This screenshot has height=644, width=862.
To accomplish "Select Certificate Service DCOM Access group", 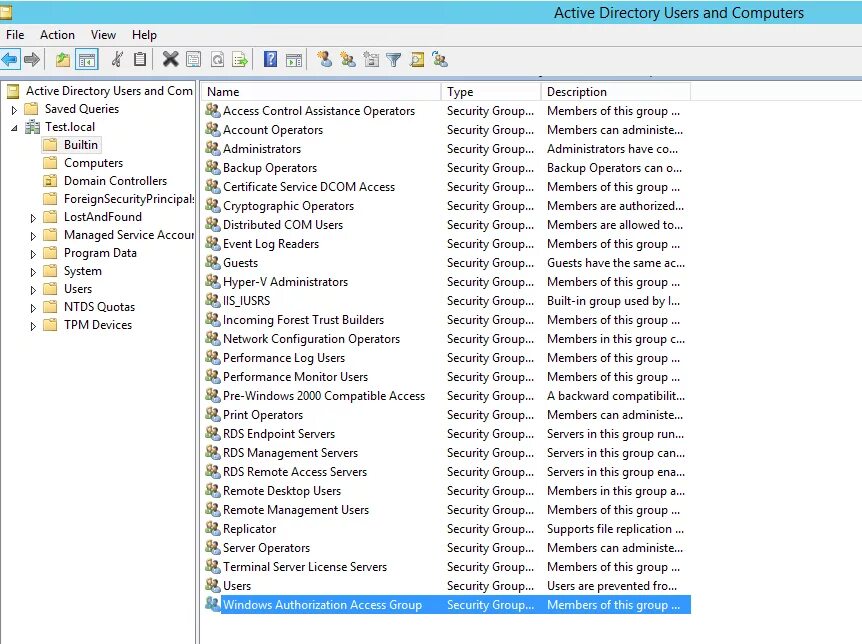I will click(x=309, y=186).
